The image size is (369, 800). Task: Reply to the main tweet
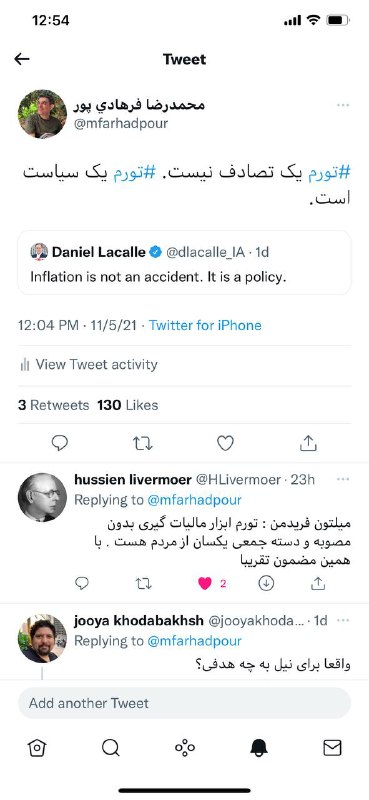click(x=60, y=443)
